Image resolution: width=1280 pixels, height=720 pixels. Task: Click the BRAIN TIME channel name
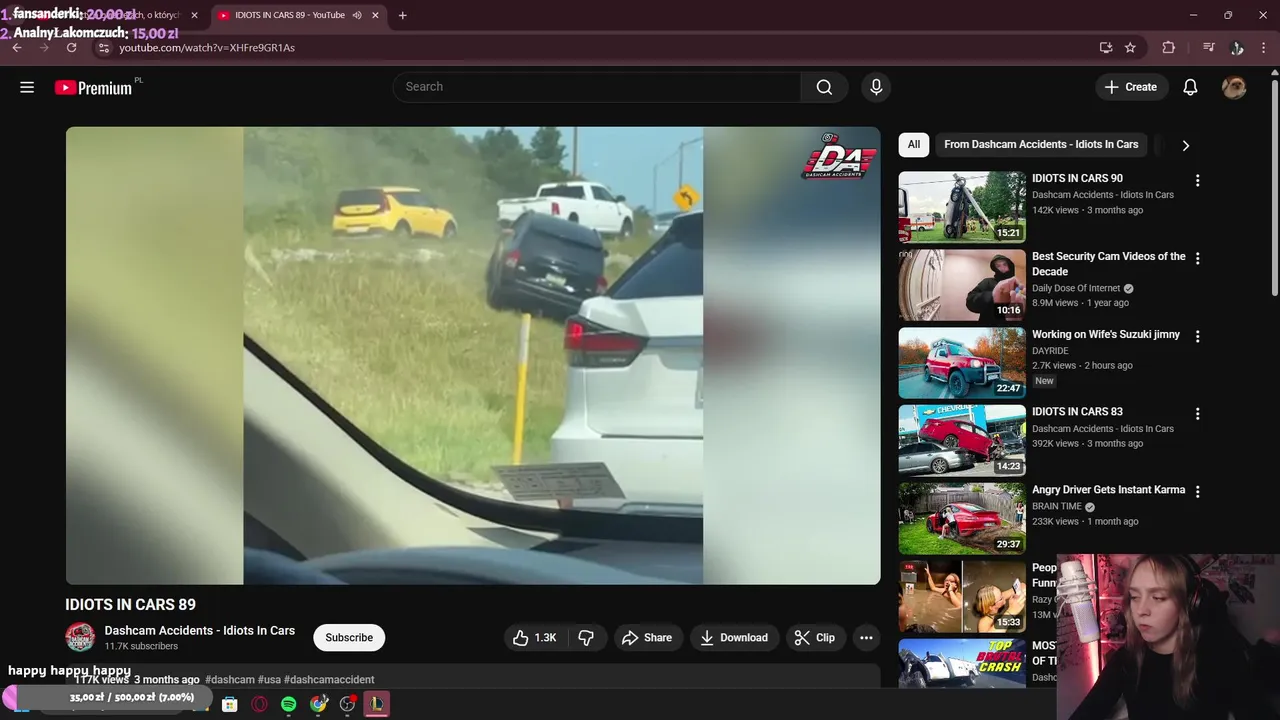pos(1057,506)
